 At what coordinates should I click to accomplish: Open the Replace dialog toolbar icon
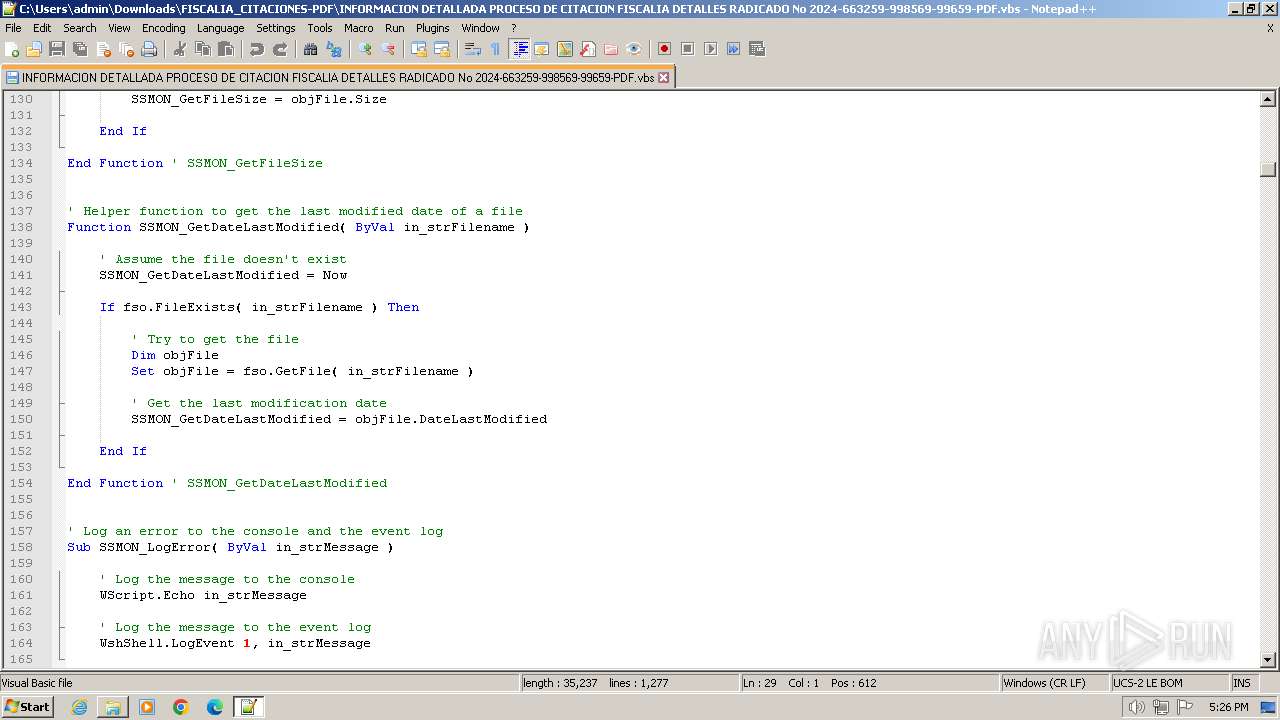click(x=334, y=49)
